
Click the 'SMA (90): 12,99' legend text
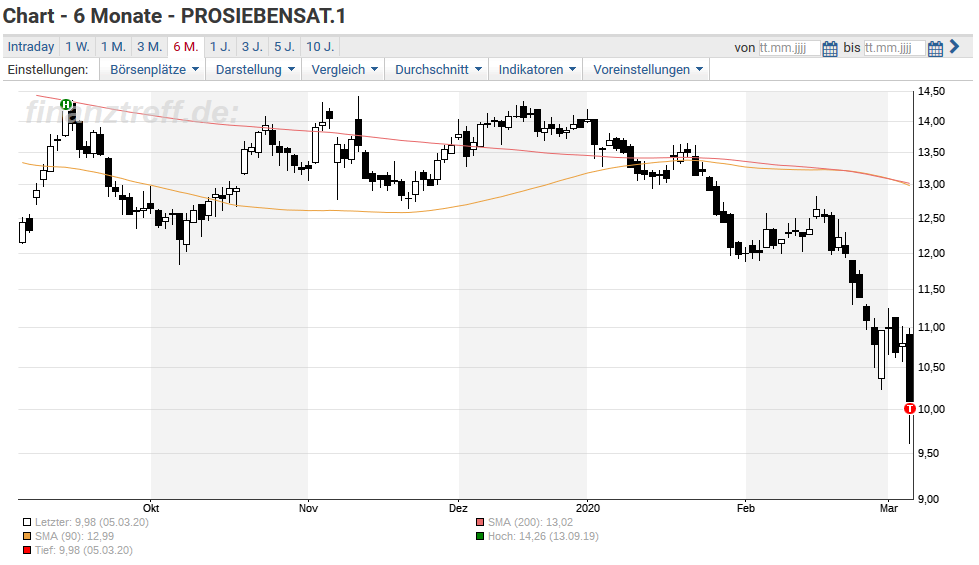[74, 536]
